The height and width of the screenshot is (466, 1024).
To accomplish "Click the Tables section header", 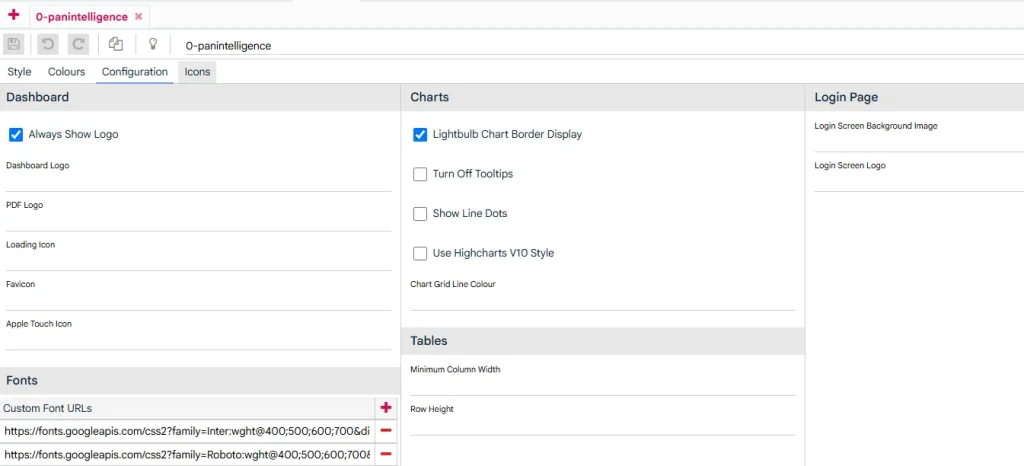I will tap(603, 341).
